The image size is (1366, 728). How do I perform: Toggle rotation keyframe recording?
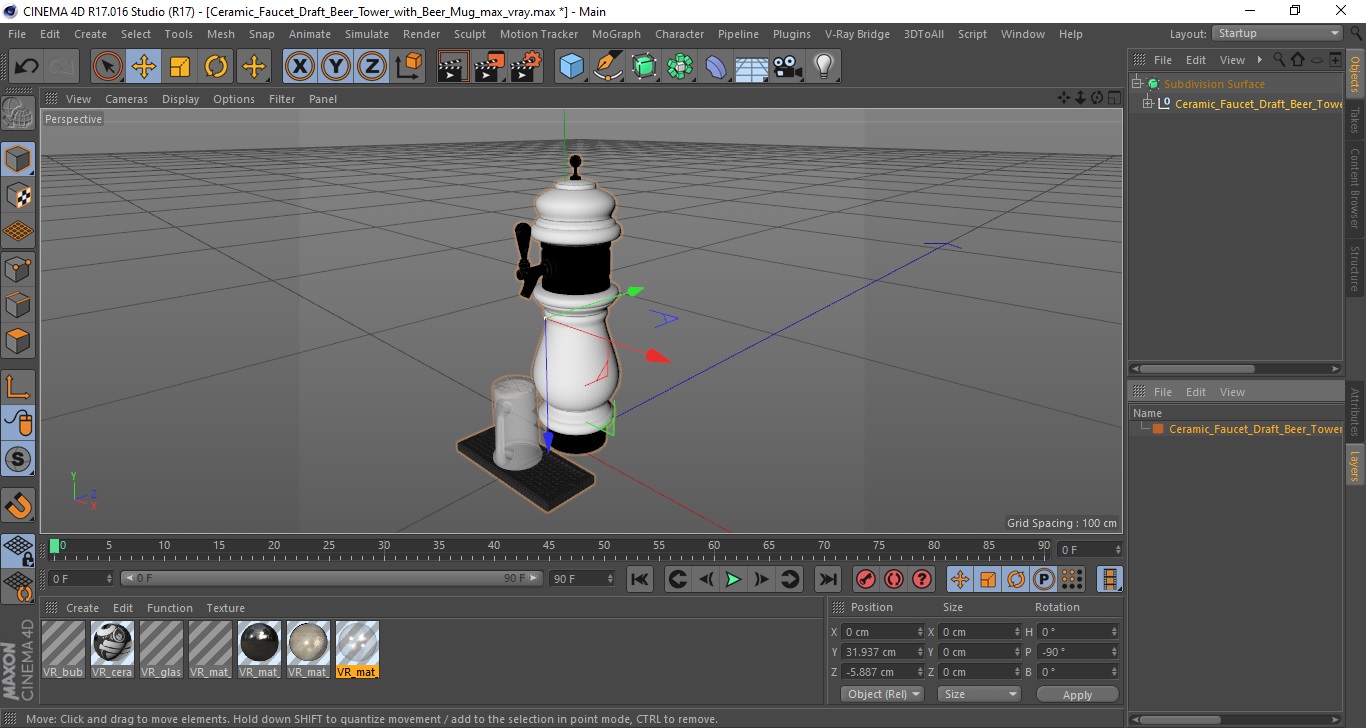pos(1016,579)
